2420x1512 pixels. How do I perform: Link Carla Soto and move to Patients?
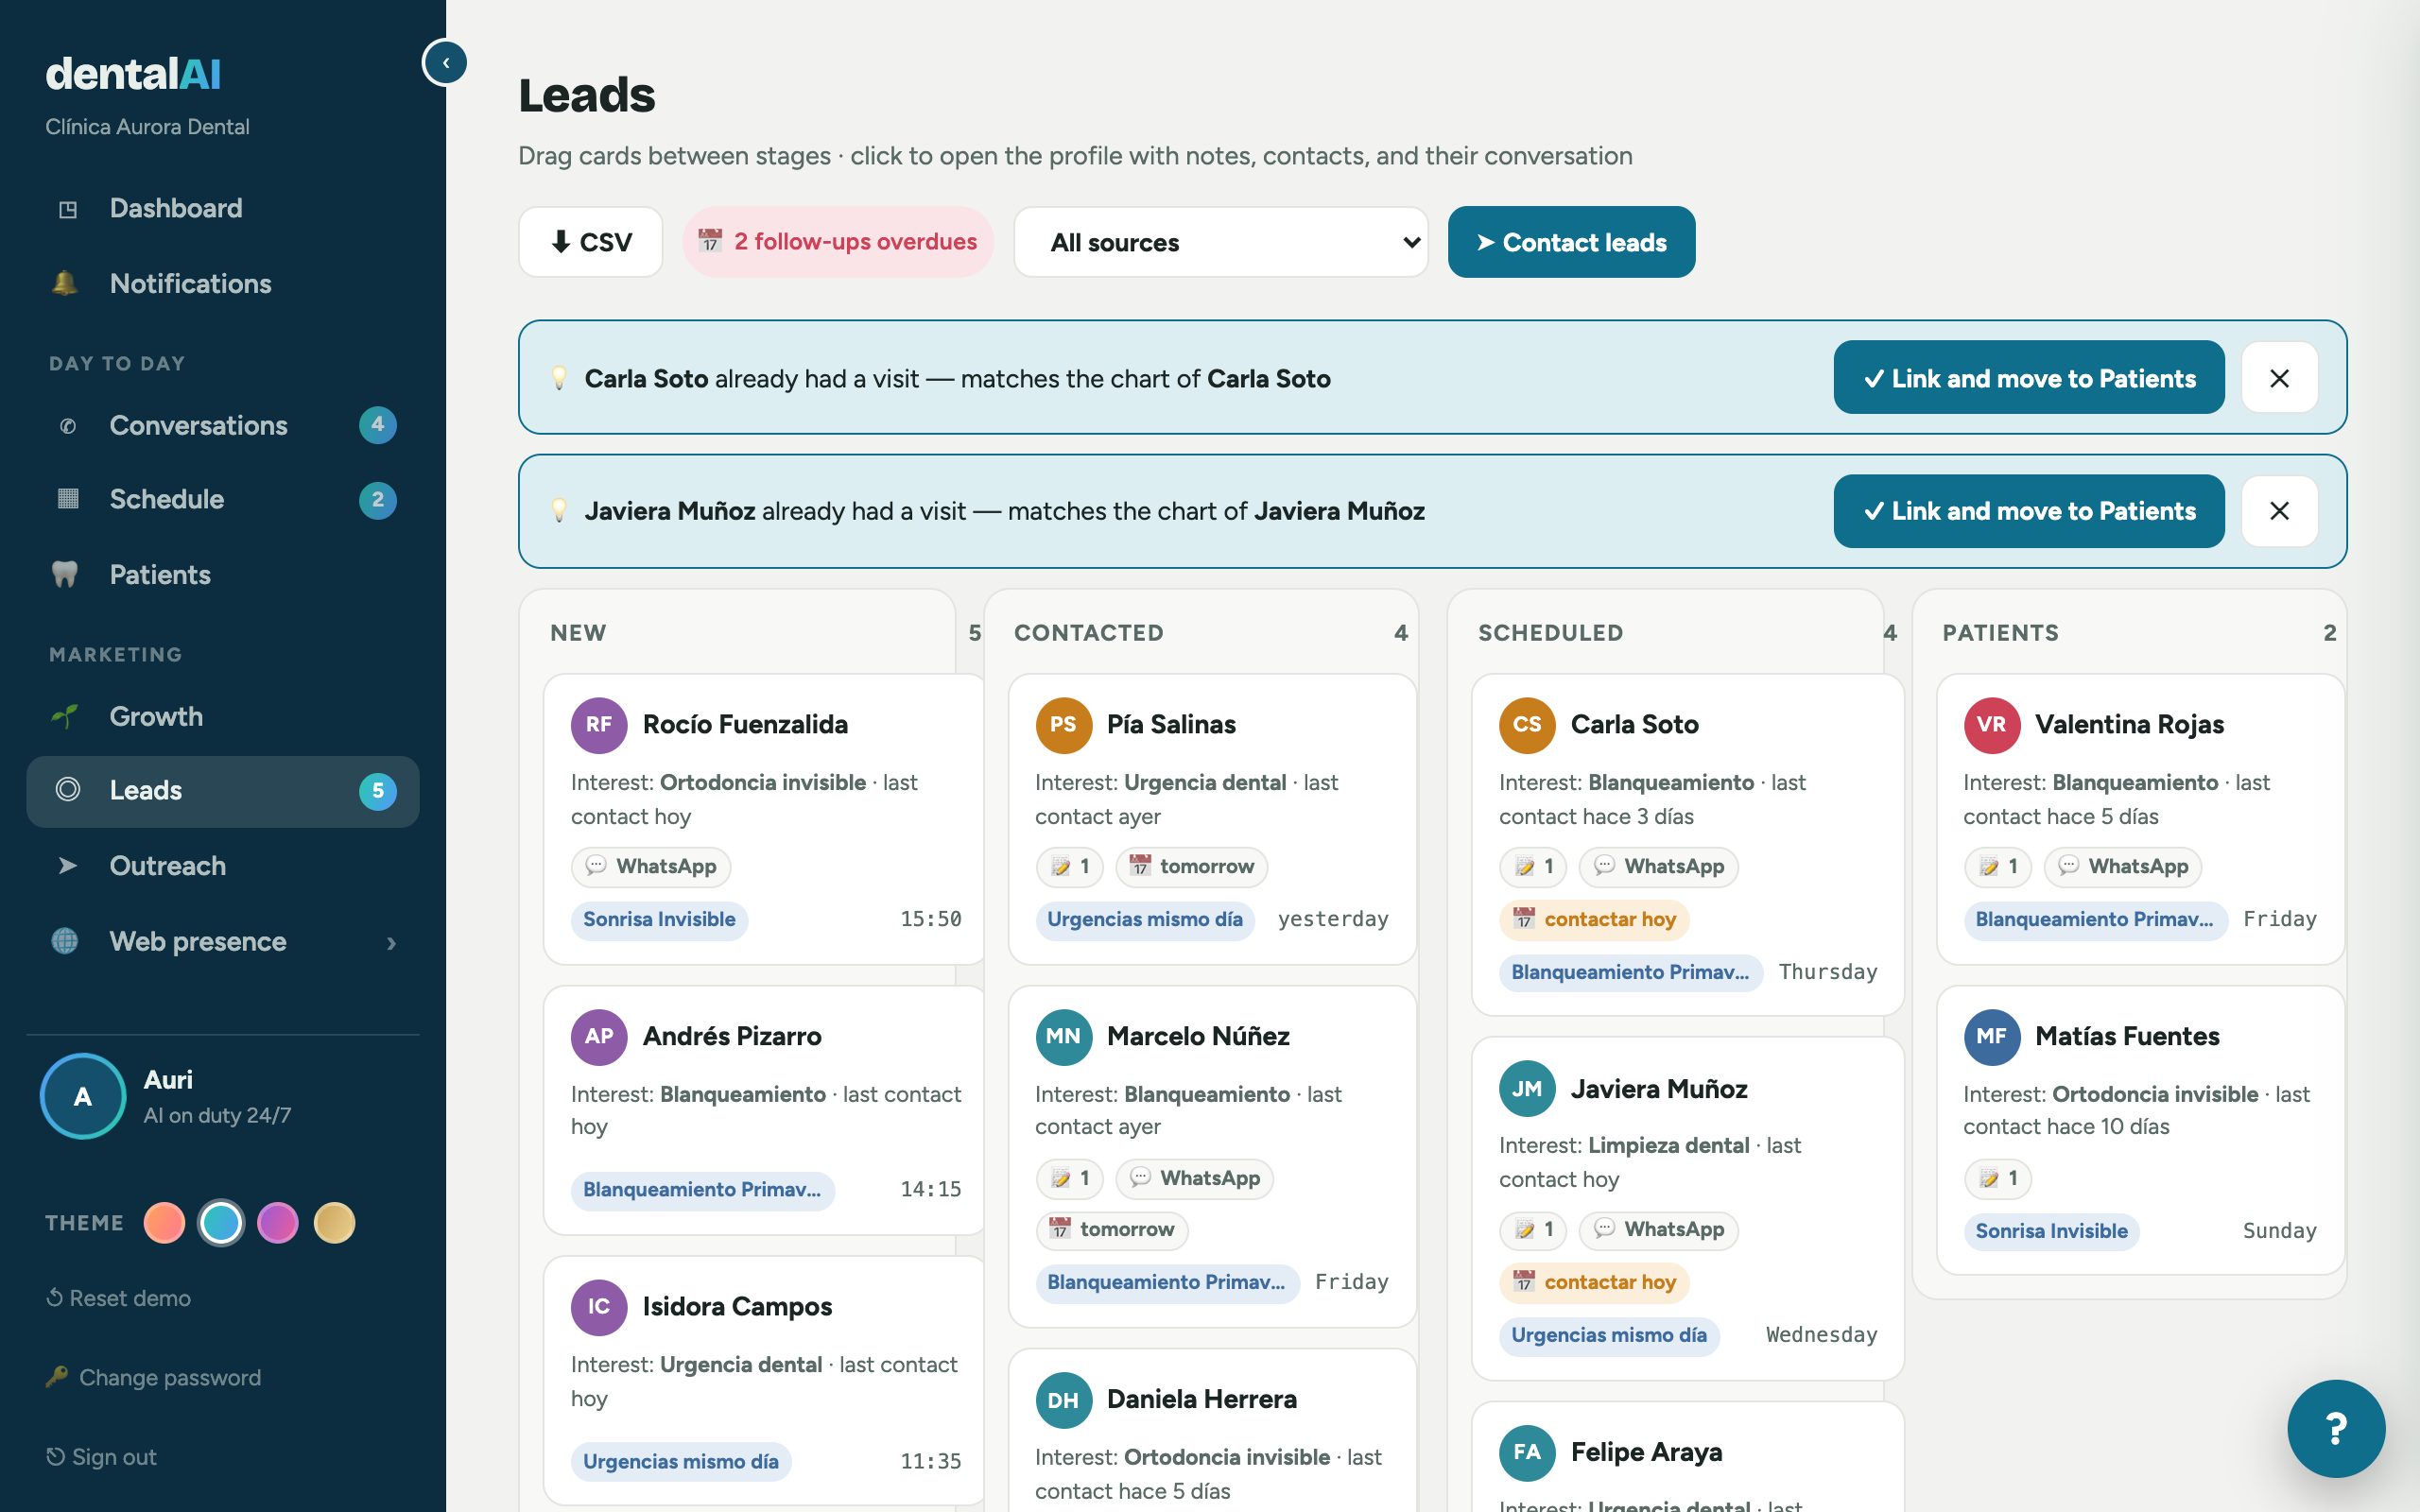[x=2029, y=378]
